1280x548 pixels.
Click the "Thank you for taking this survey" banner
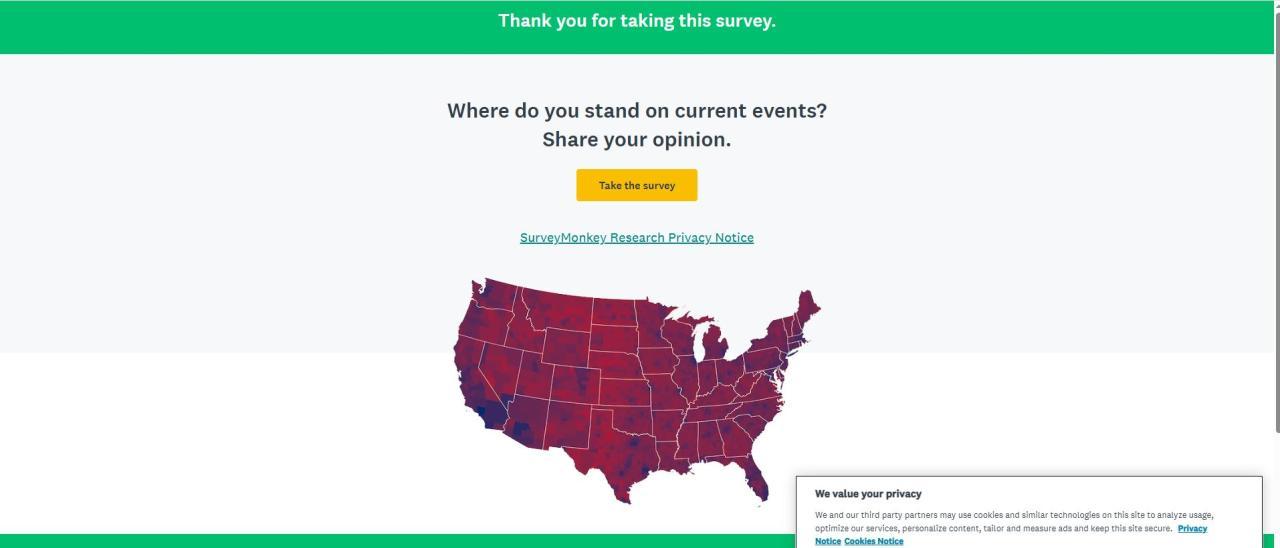(636, 21)
